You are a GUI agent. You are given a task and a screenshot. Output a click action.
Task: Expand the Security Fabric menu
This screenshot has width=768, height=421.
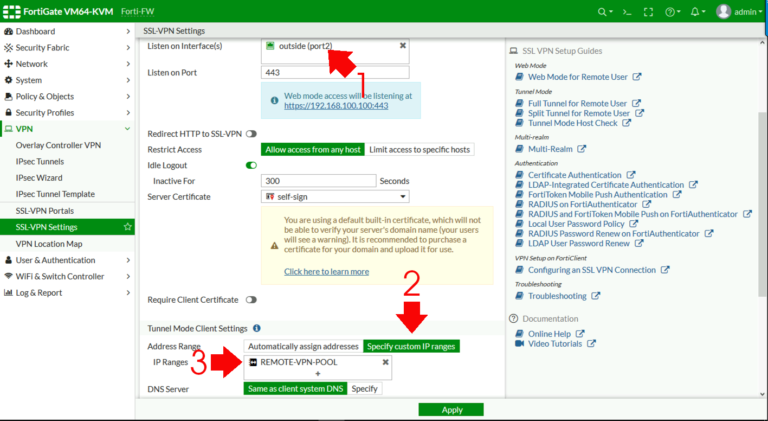[67, 47]
